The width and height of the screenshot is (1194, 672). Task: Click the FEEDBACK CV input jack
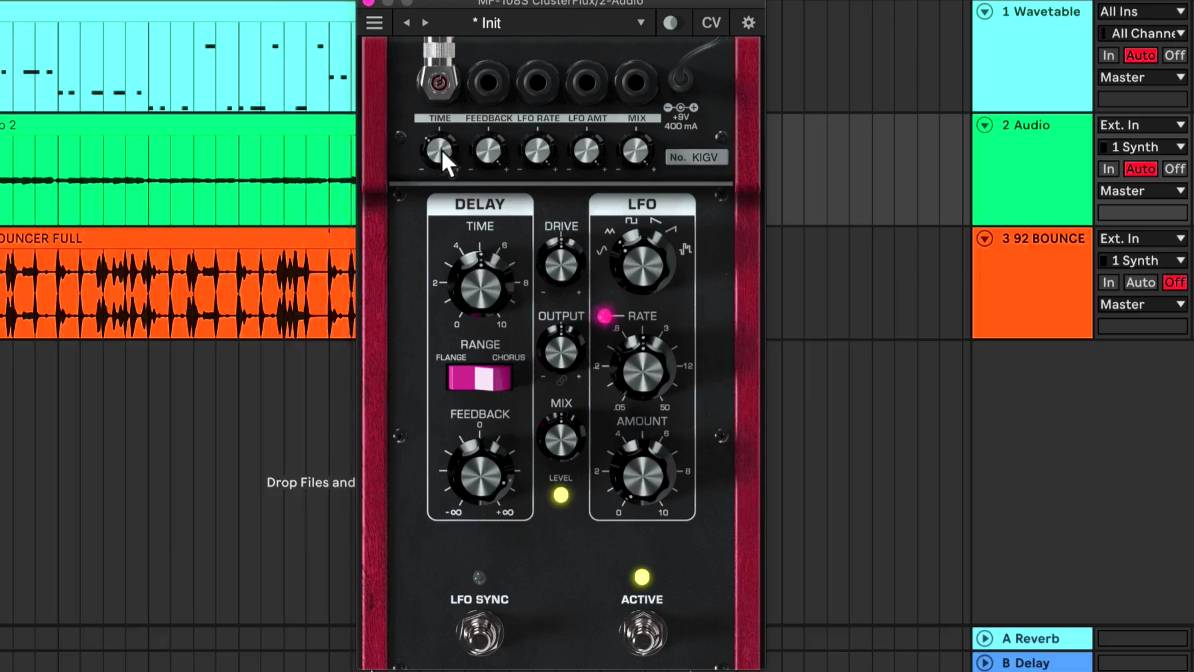[488, 82]
